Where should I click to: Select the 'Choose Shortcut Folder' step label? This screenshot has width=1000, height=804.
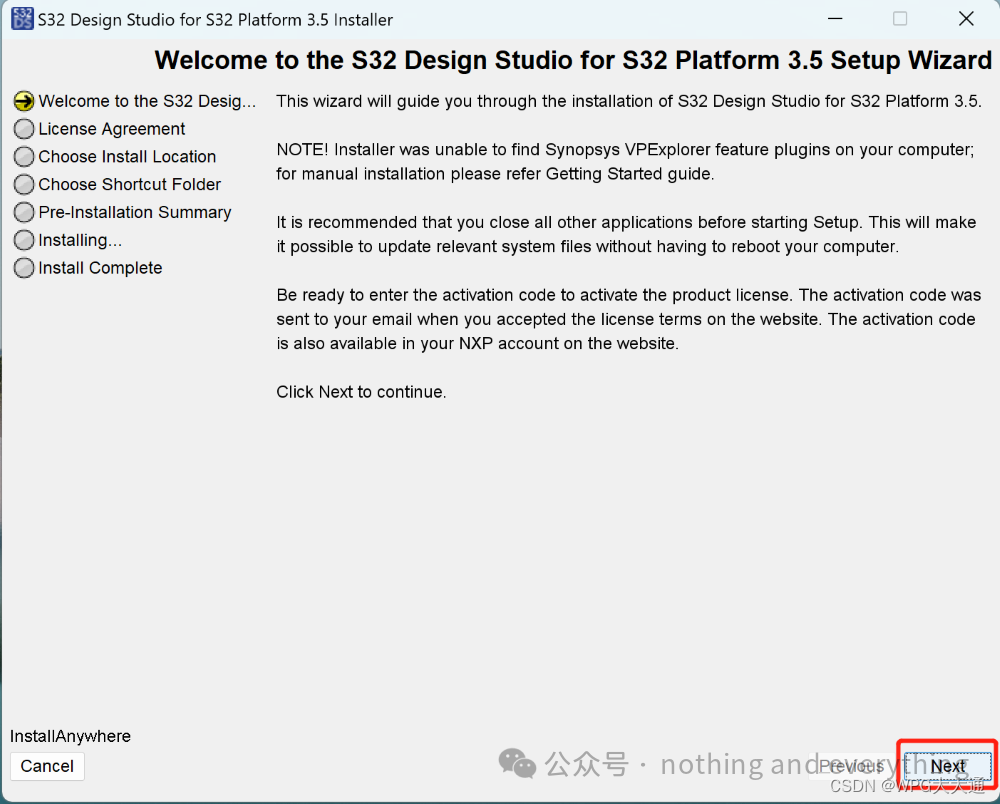click(129, 184)
